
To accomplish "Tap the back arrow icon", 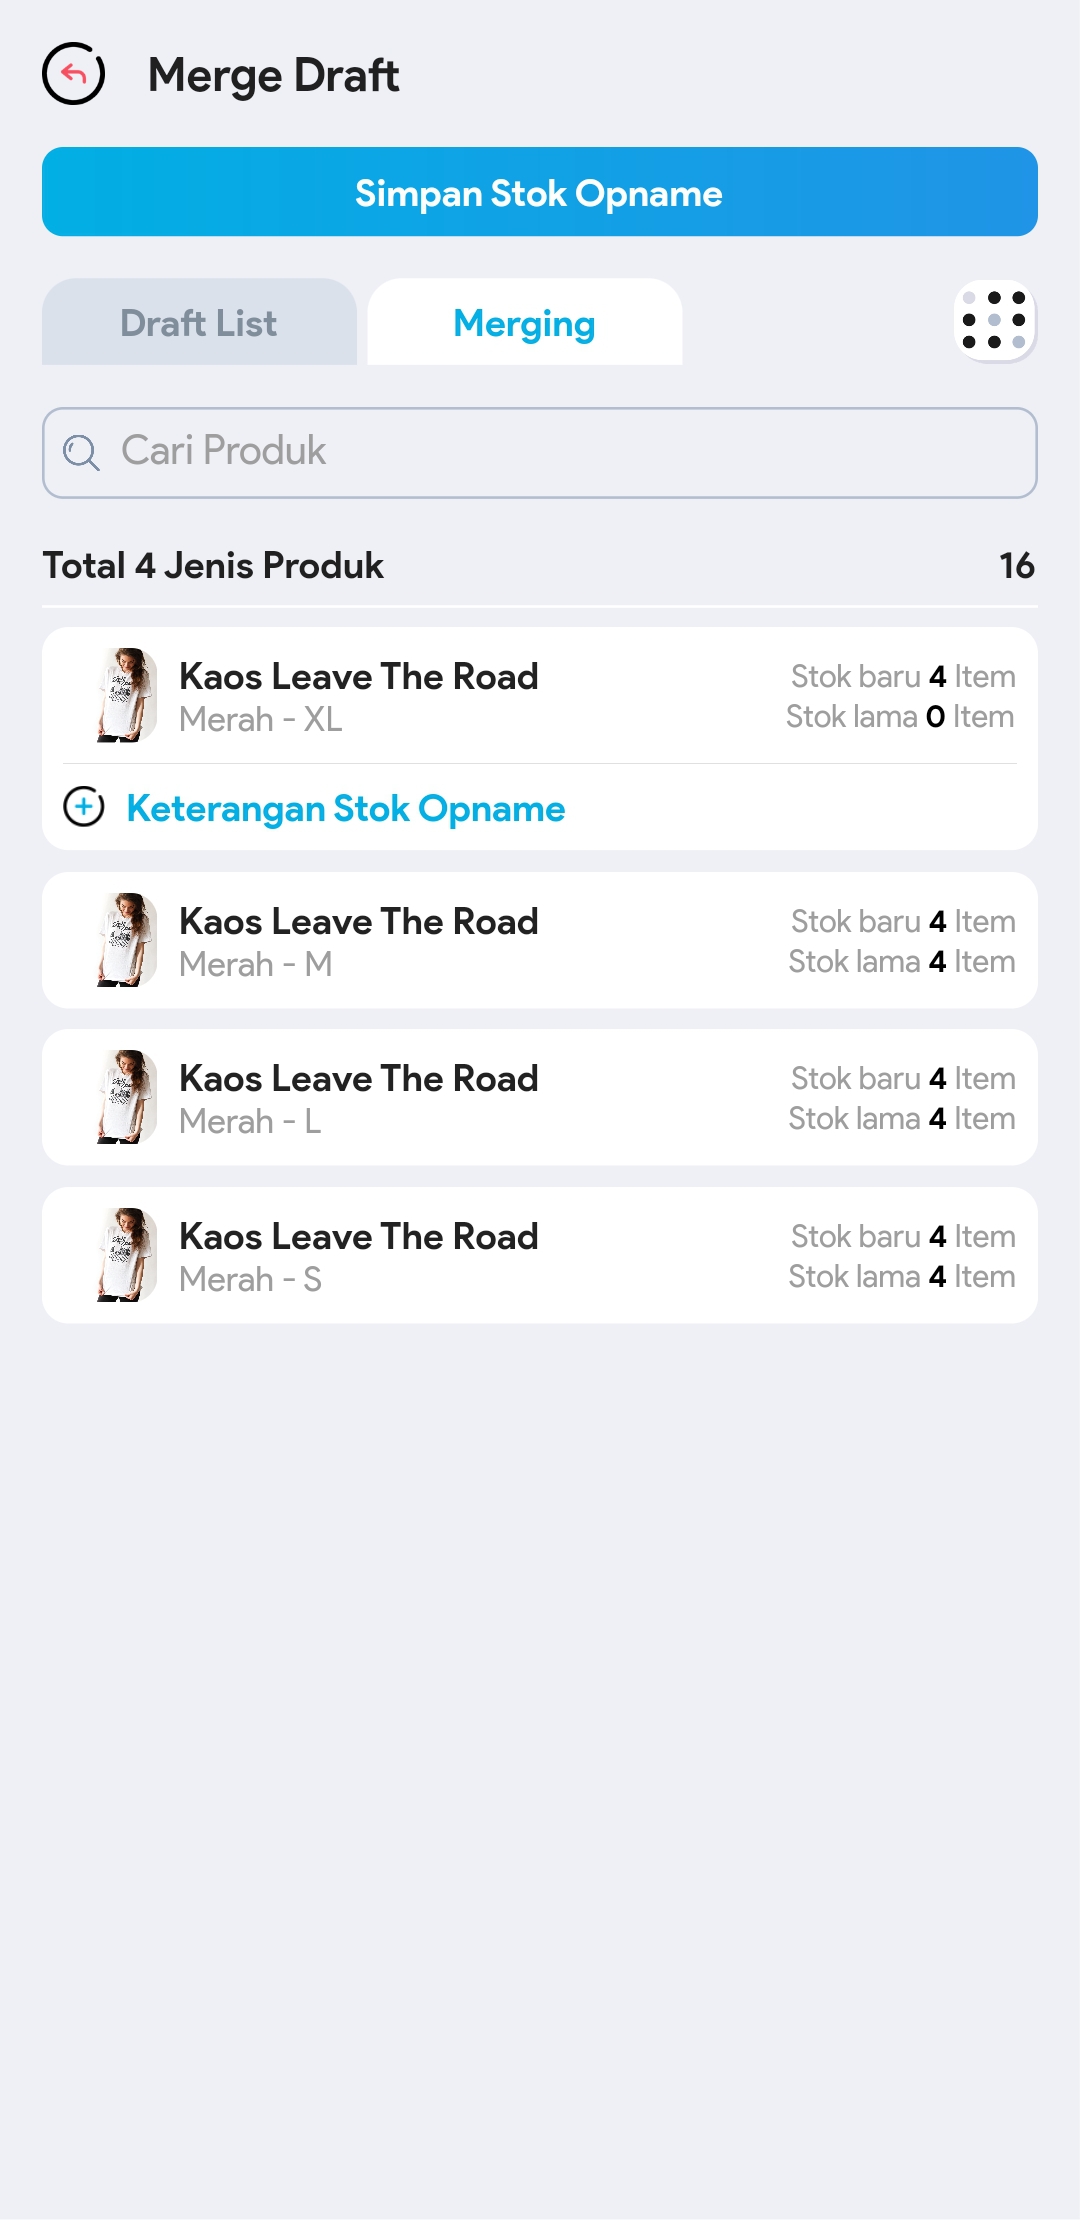I will point(73,74).
